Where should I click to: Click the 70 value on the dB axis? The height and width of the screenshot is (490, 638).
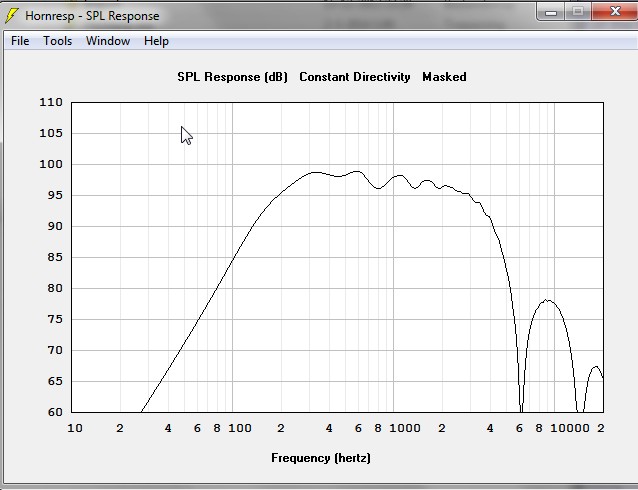(x=55, y=350)
